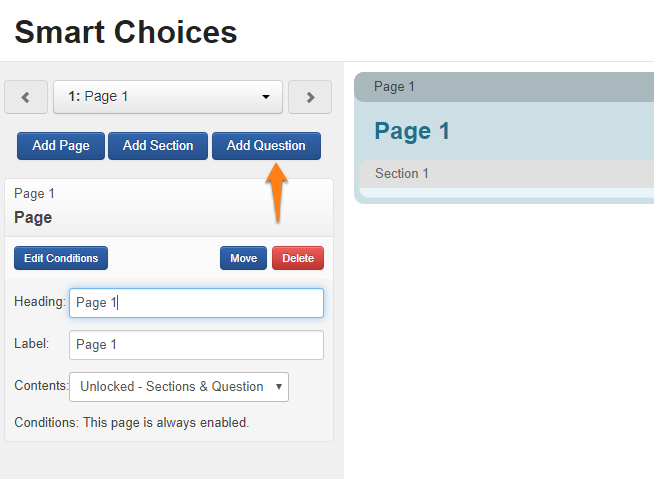
Task: Click the large Page 1 heading in preview
Action: pyautogui.click(x=412, y=131)
